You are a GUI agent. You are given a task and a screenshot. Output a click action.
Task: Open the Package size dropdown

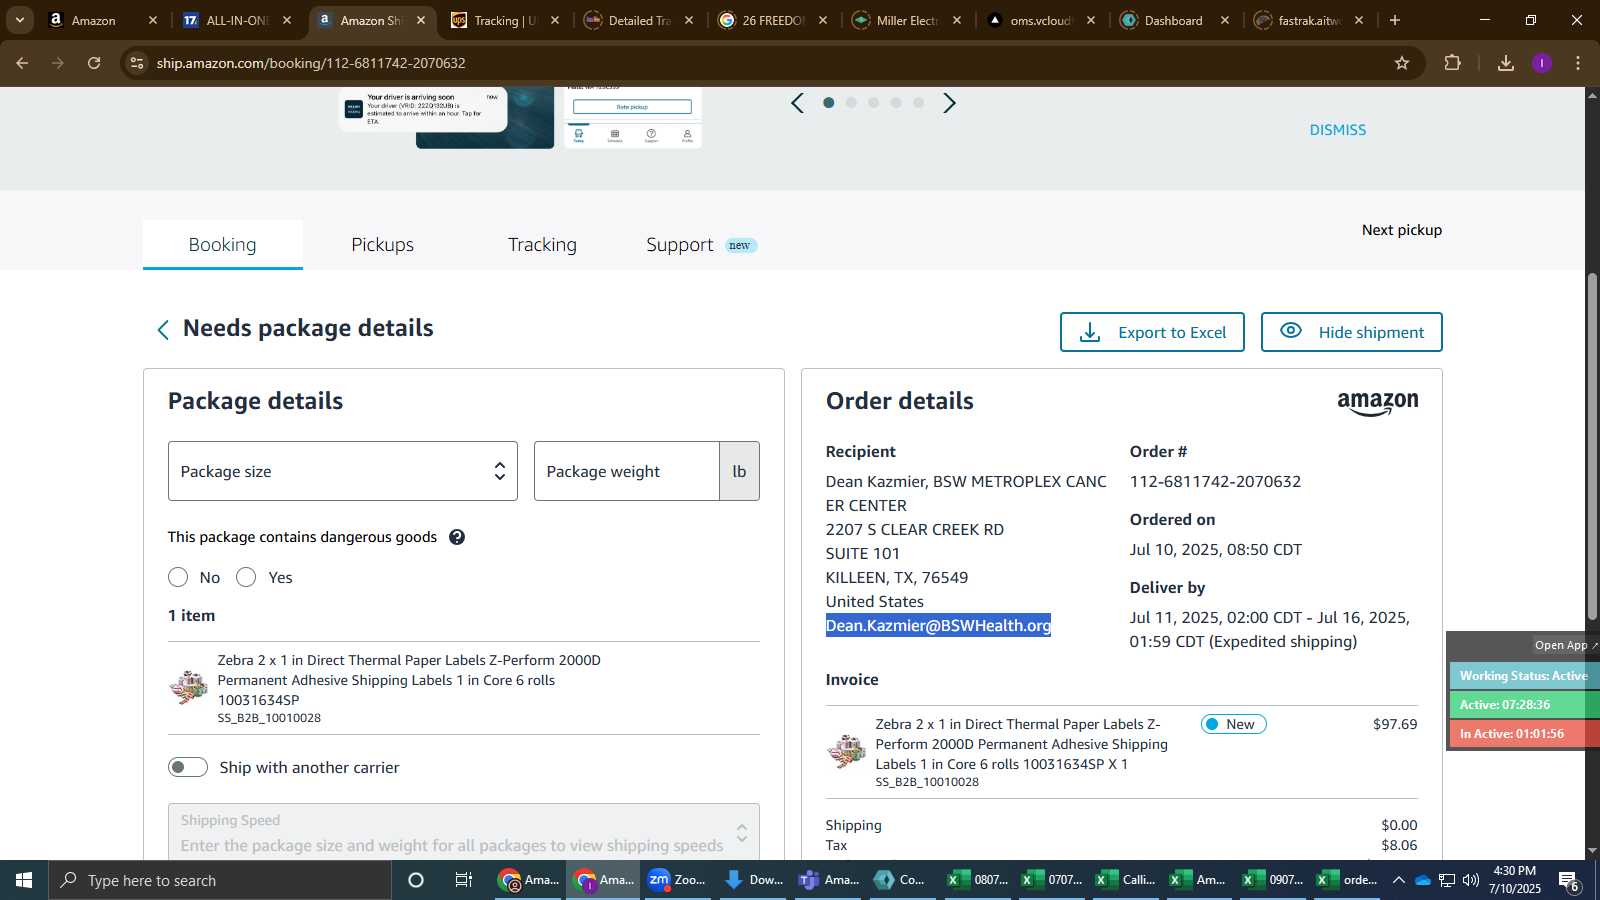click(343, 471)
